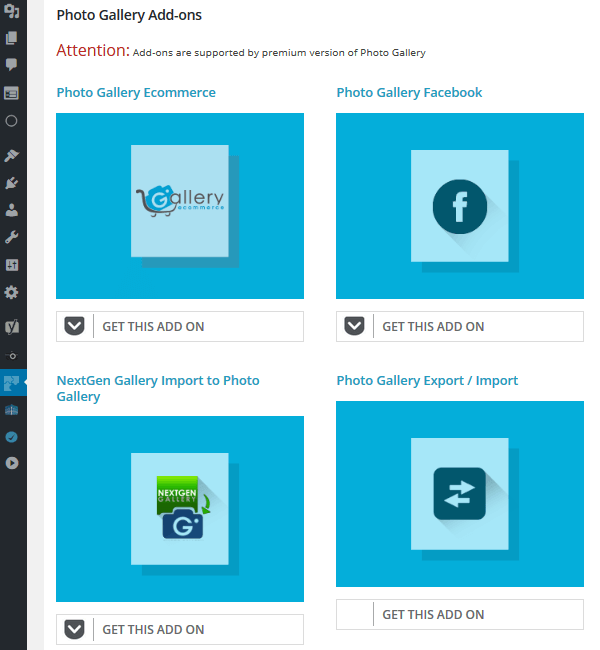
Task: Open the Settings gear icon
Action: (12, 292)
